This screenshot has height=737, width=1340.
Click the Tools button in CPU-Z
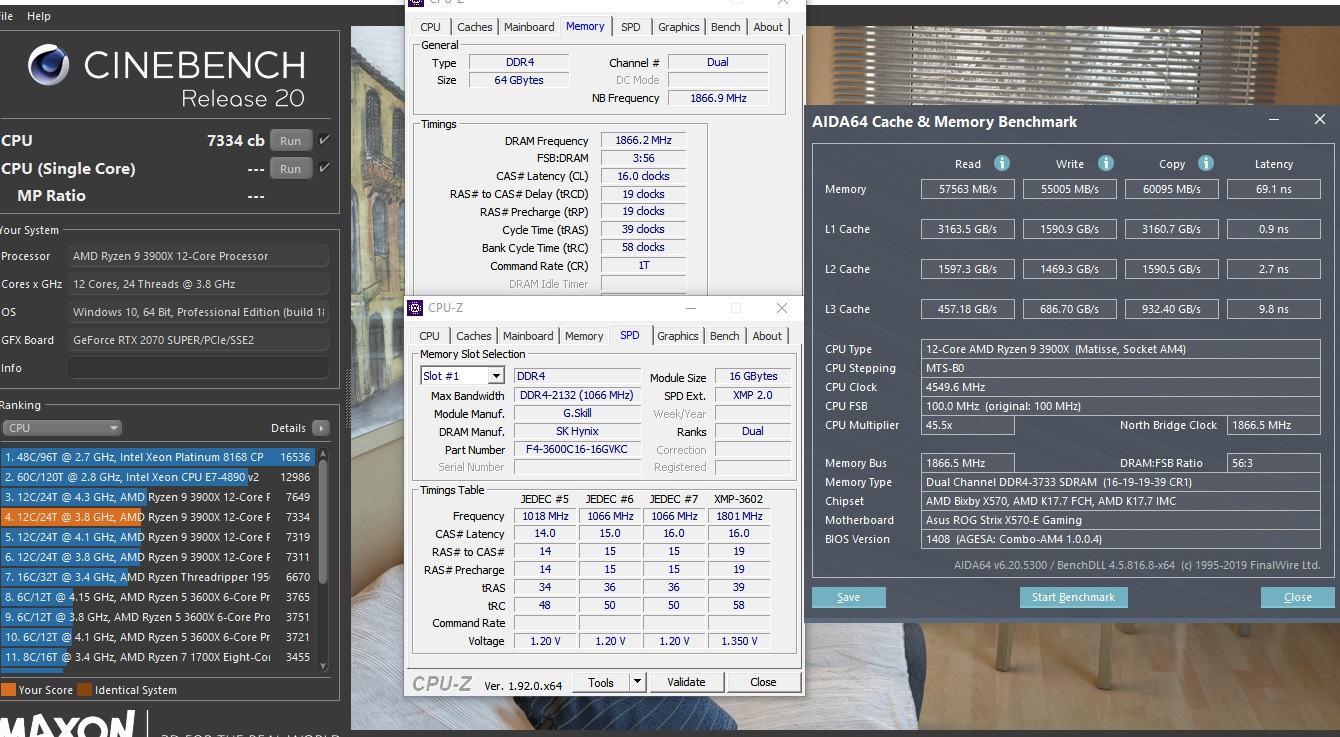coord(601,682)
